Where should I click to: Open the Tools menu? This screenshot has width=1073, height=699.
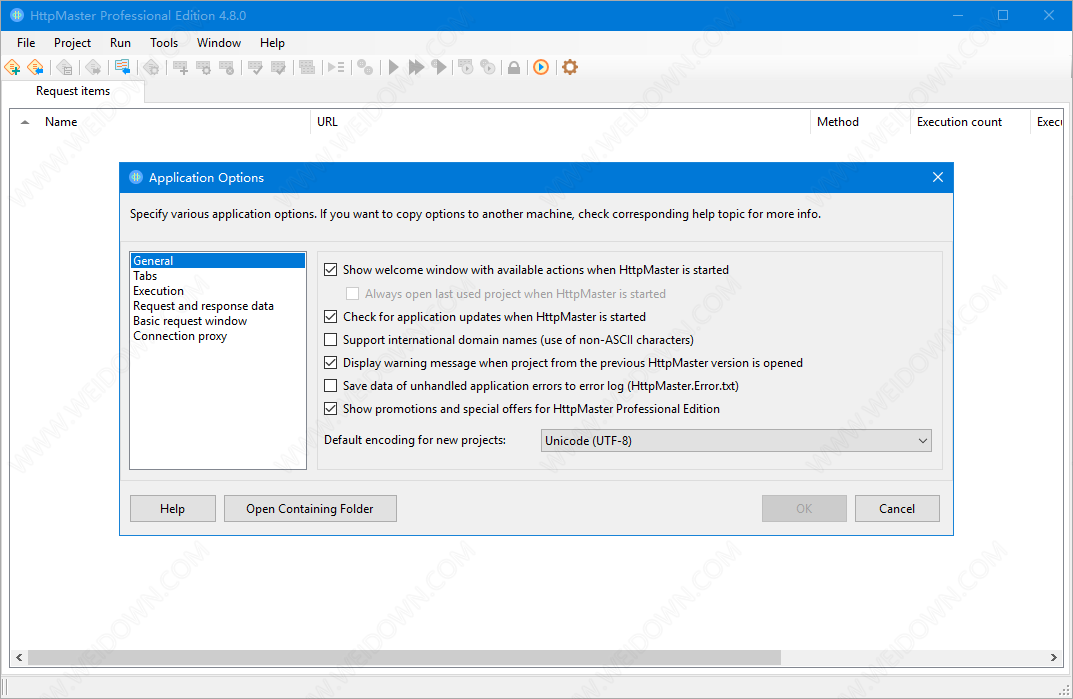tap(164, 42)
